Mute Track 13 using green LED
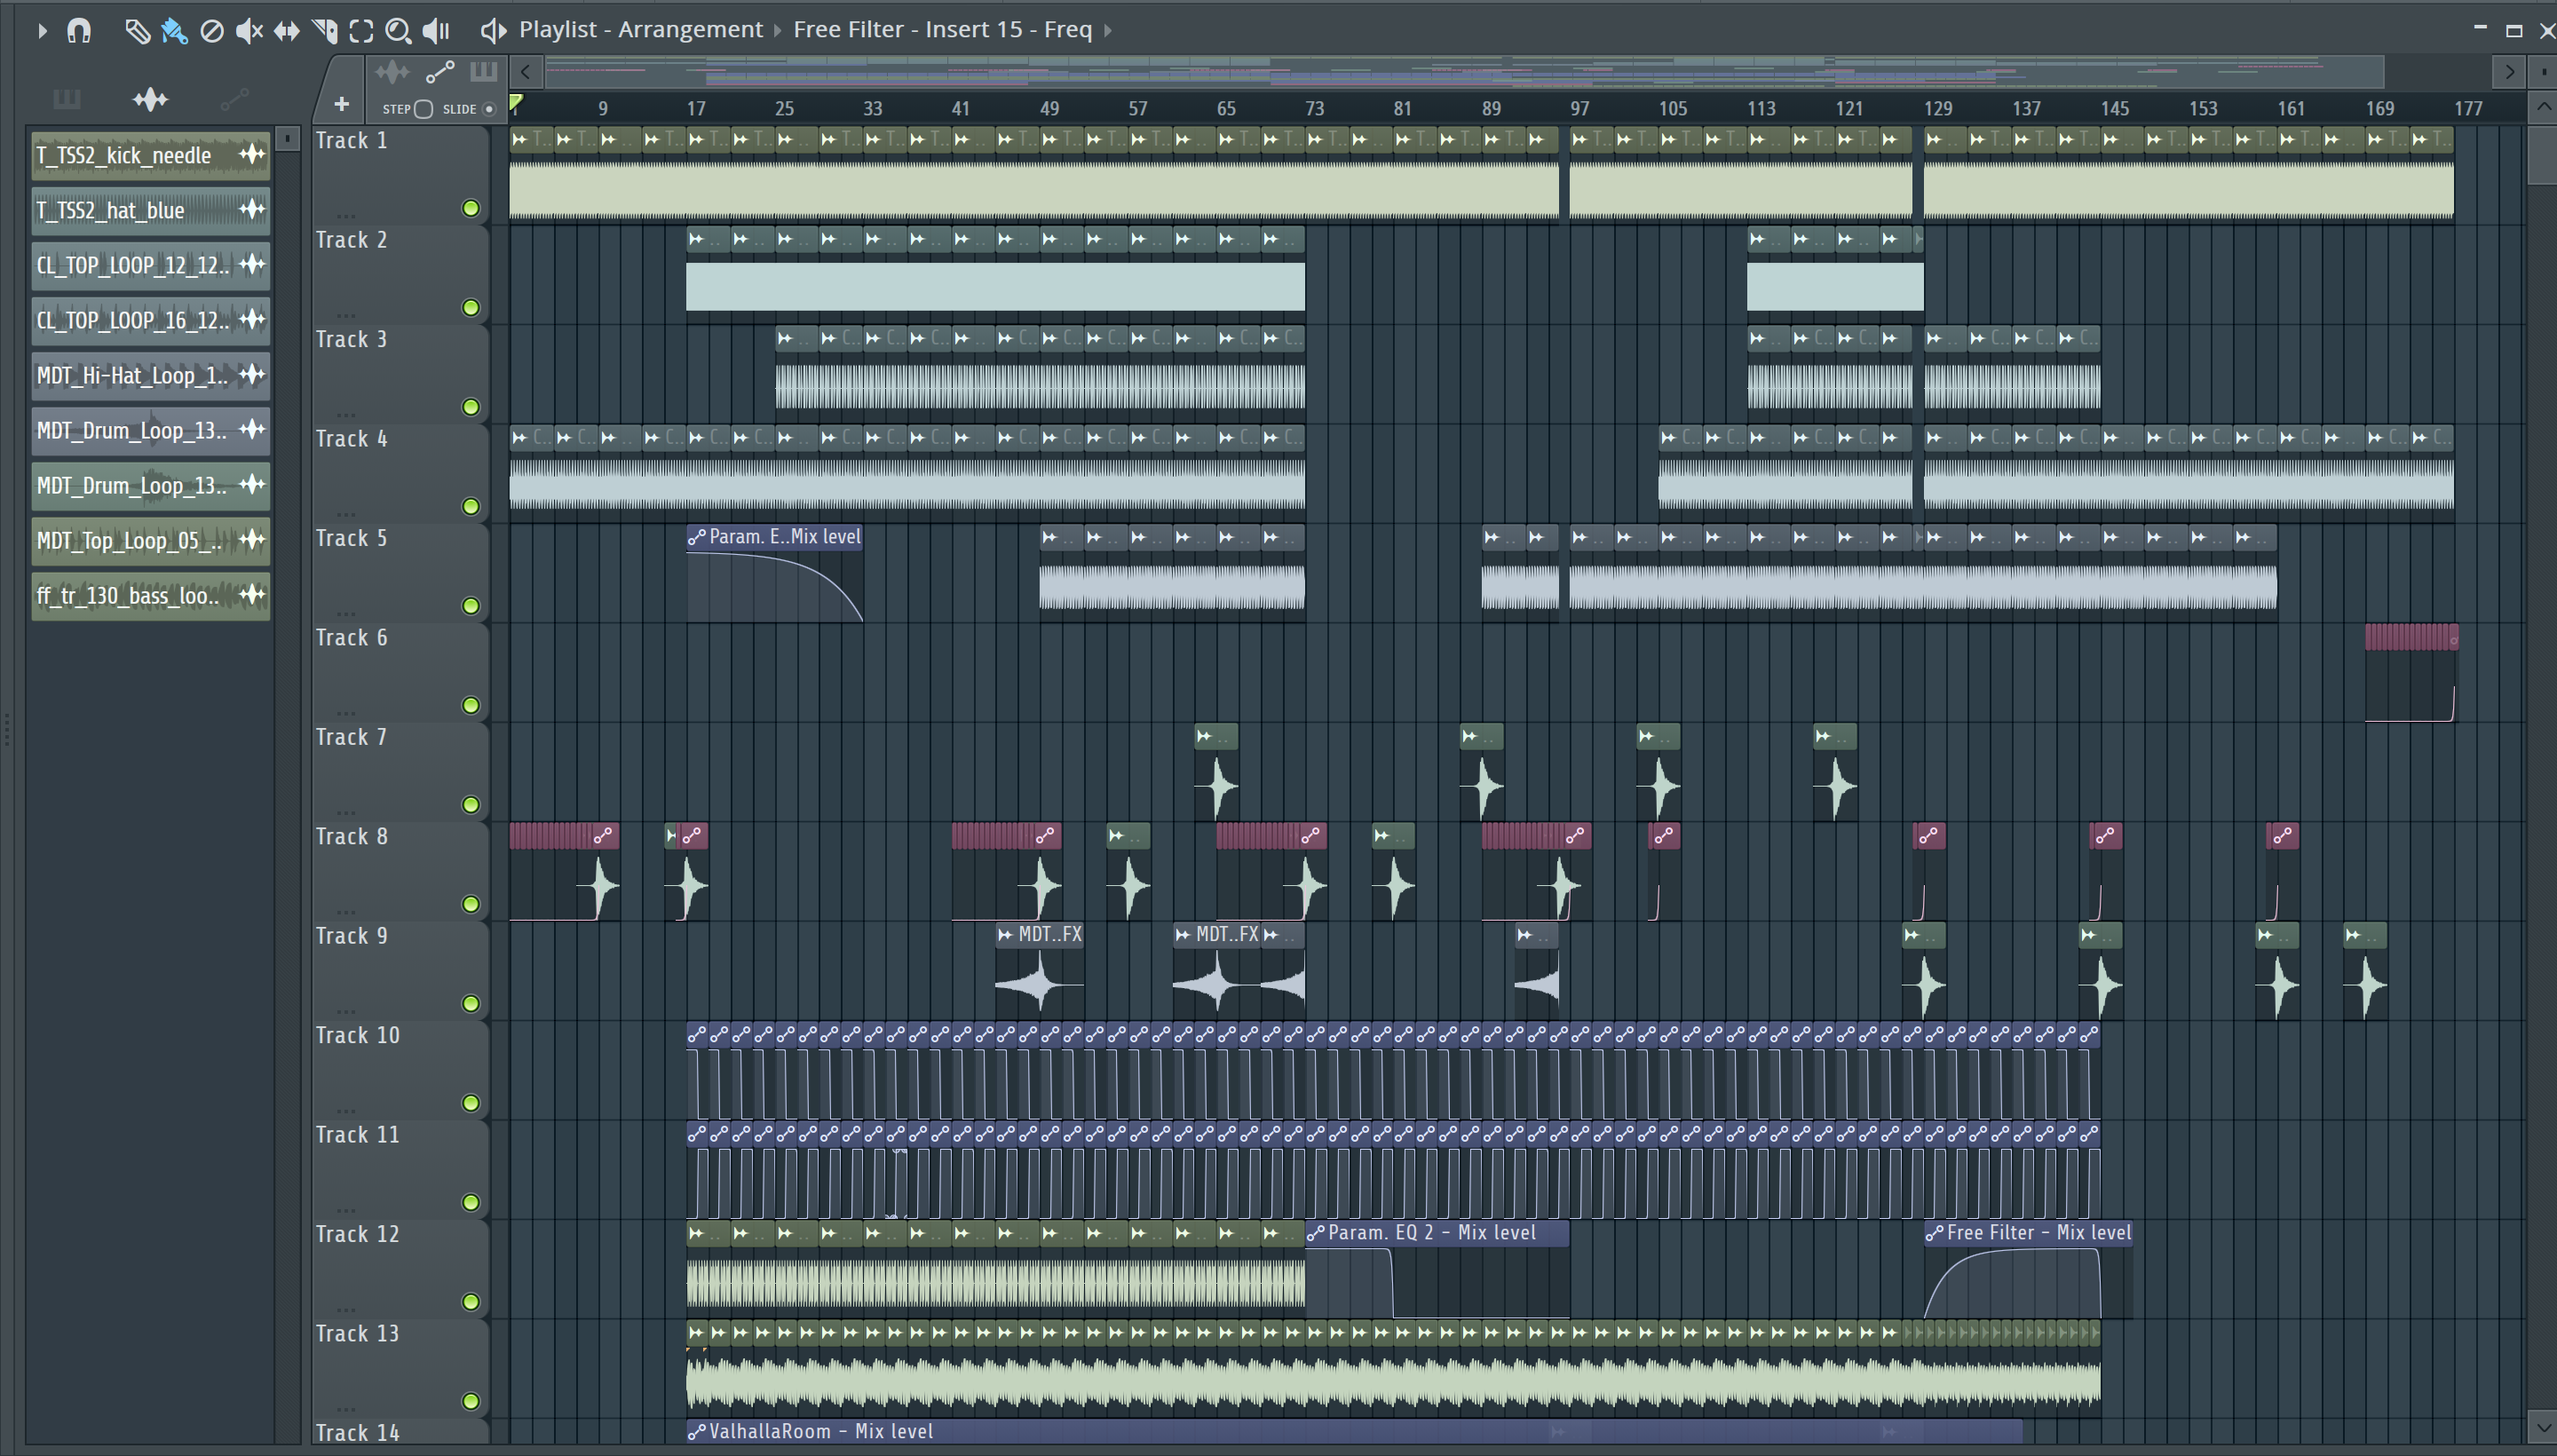This screenshot has width=2557, height=1456. click(x=470, y=1401)
